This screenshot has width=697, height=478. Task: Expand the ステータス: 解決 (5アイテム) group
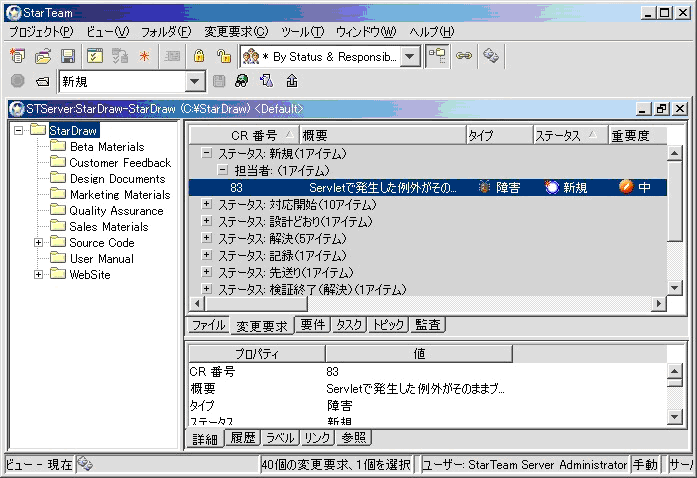[206, 238]
